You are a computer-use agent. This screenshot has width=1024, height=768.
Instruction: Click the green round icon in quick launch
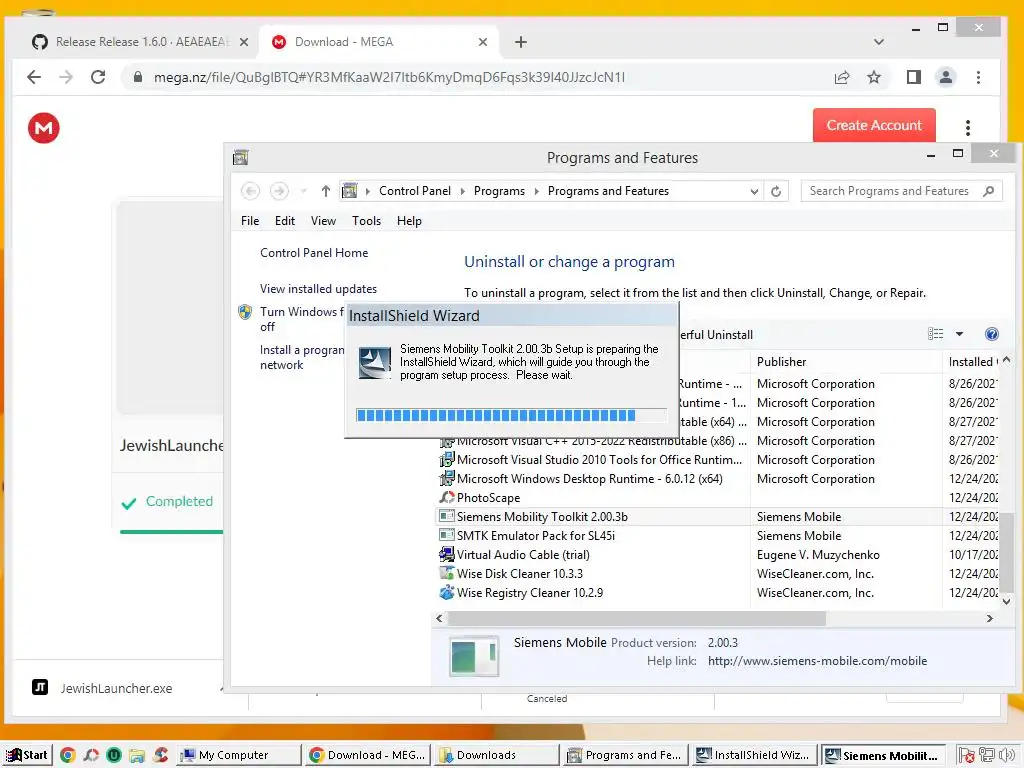pos(114,755)
